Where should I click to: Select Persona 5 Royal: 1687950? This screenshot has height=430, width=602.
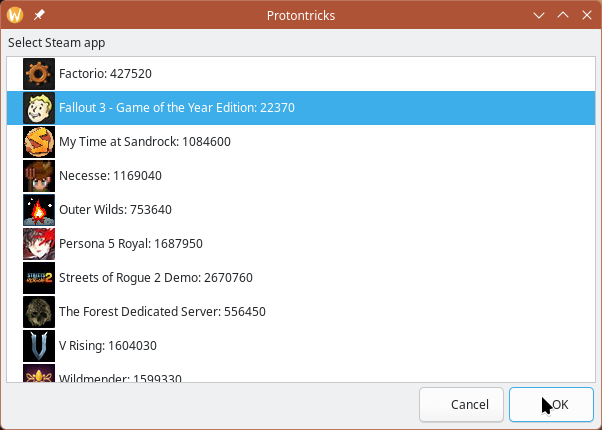301,244
